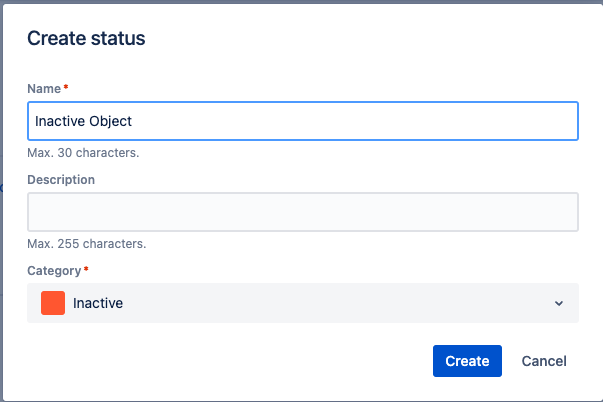Click the word 'Inactive' in Name field
This screenshot has width=603, height=402.
59,121
